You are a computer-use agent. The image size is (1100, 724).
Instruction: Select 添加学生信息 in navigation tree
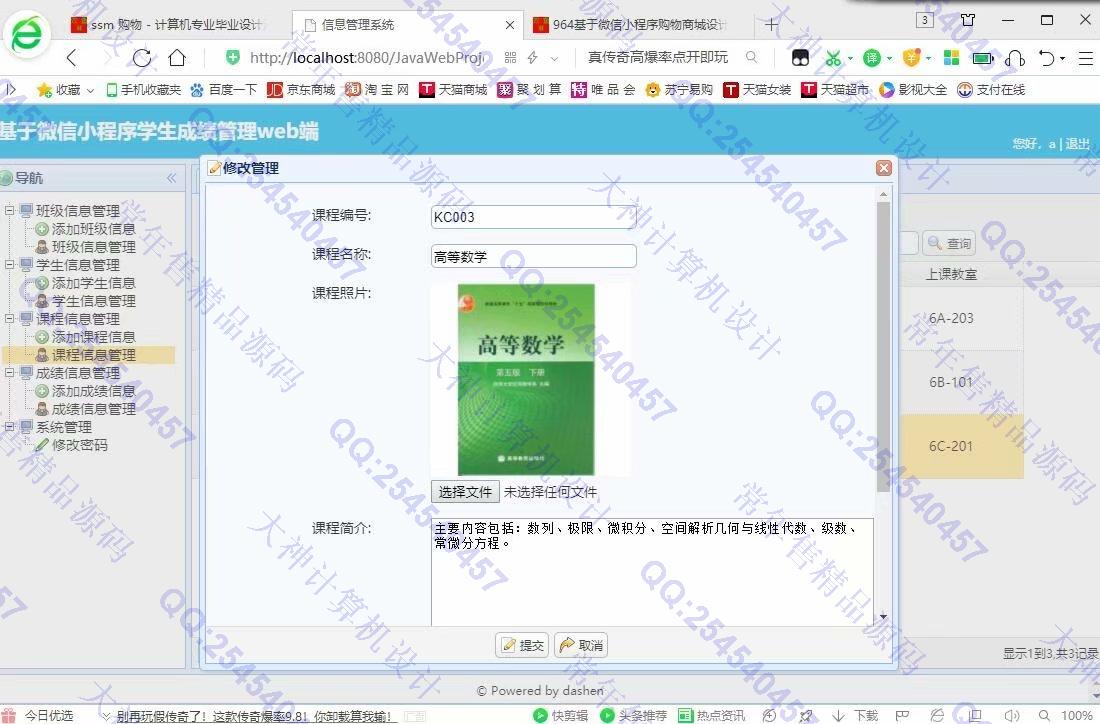[x=93, y=283]
